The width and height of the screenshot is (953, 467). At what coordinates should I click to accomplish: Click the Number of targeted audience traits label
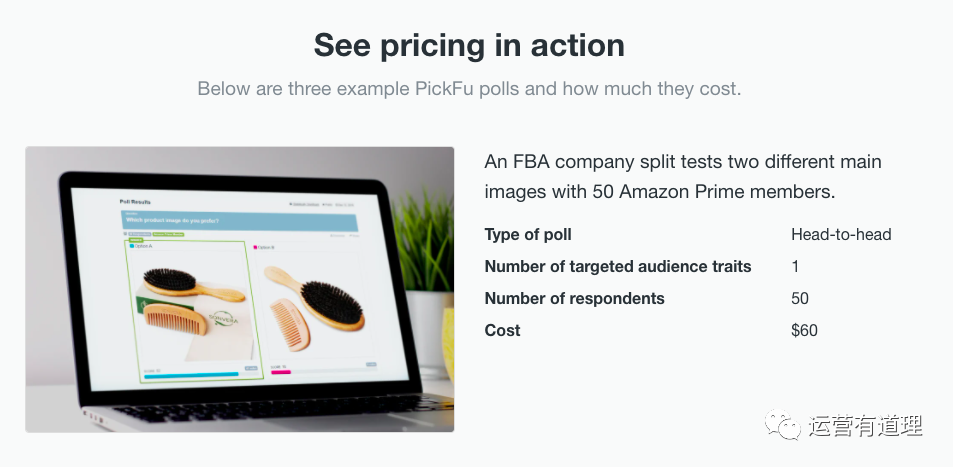[x=618, y=266]
